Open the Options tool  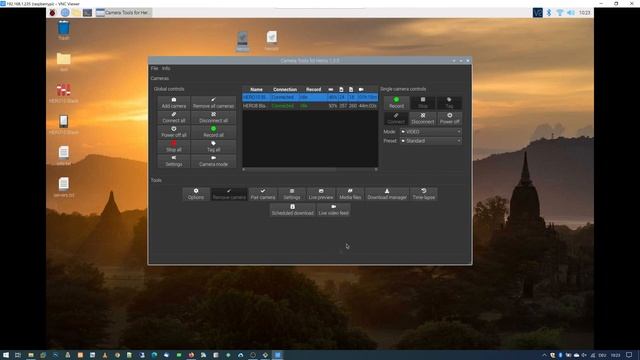[196, 194]
